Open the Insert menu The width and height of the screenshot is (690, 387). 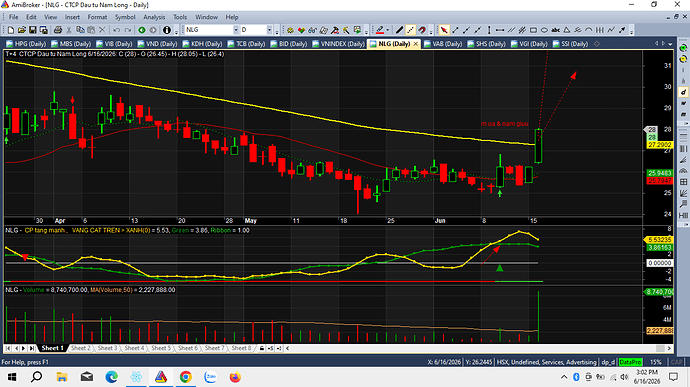(72, 17)
